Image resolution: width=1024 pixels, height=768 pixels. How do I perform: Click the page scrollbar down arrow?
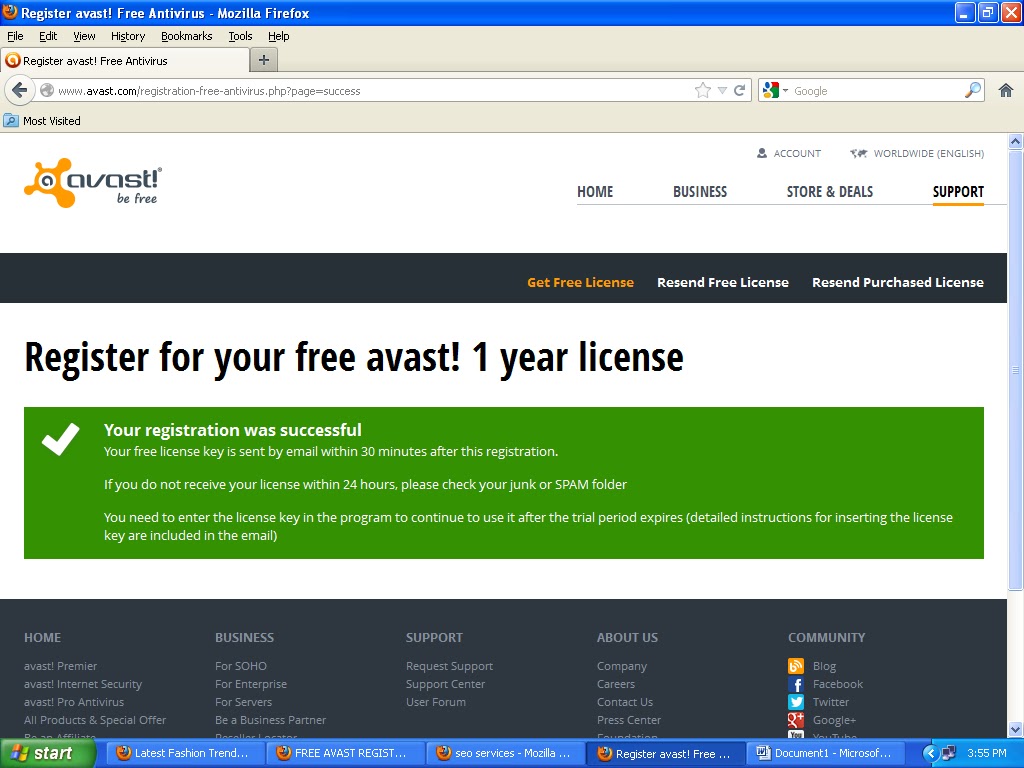pyautogui.click(x=1016, y=729)
